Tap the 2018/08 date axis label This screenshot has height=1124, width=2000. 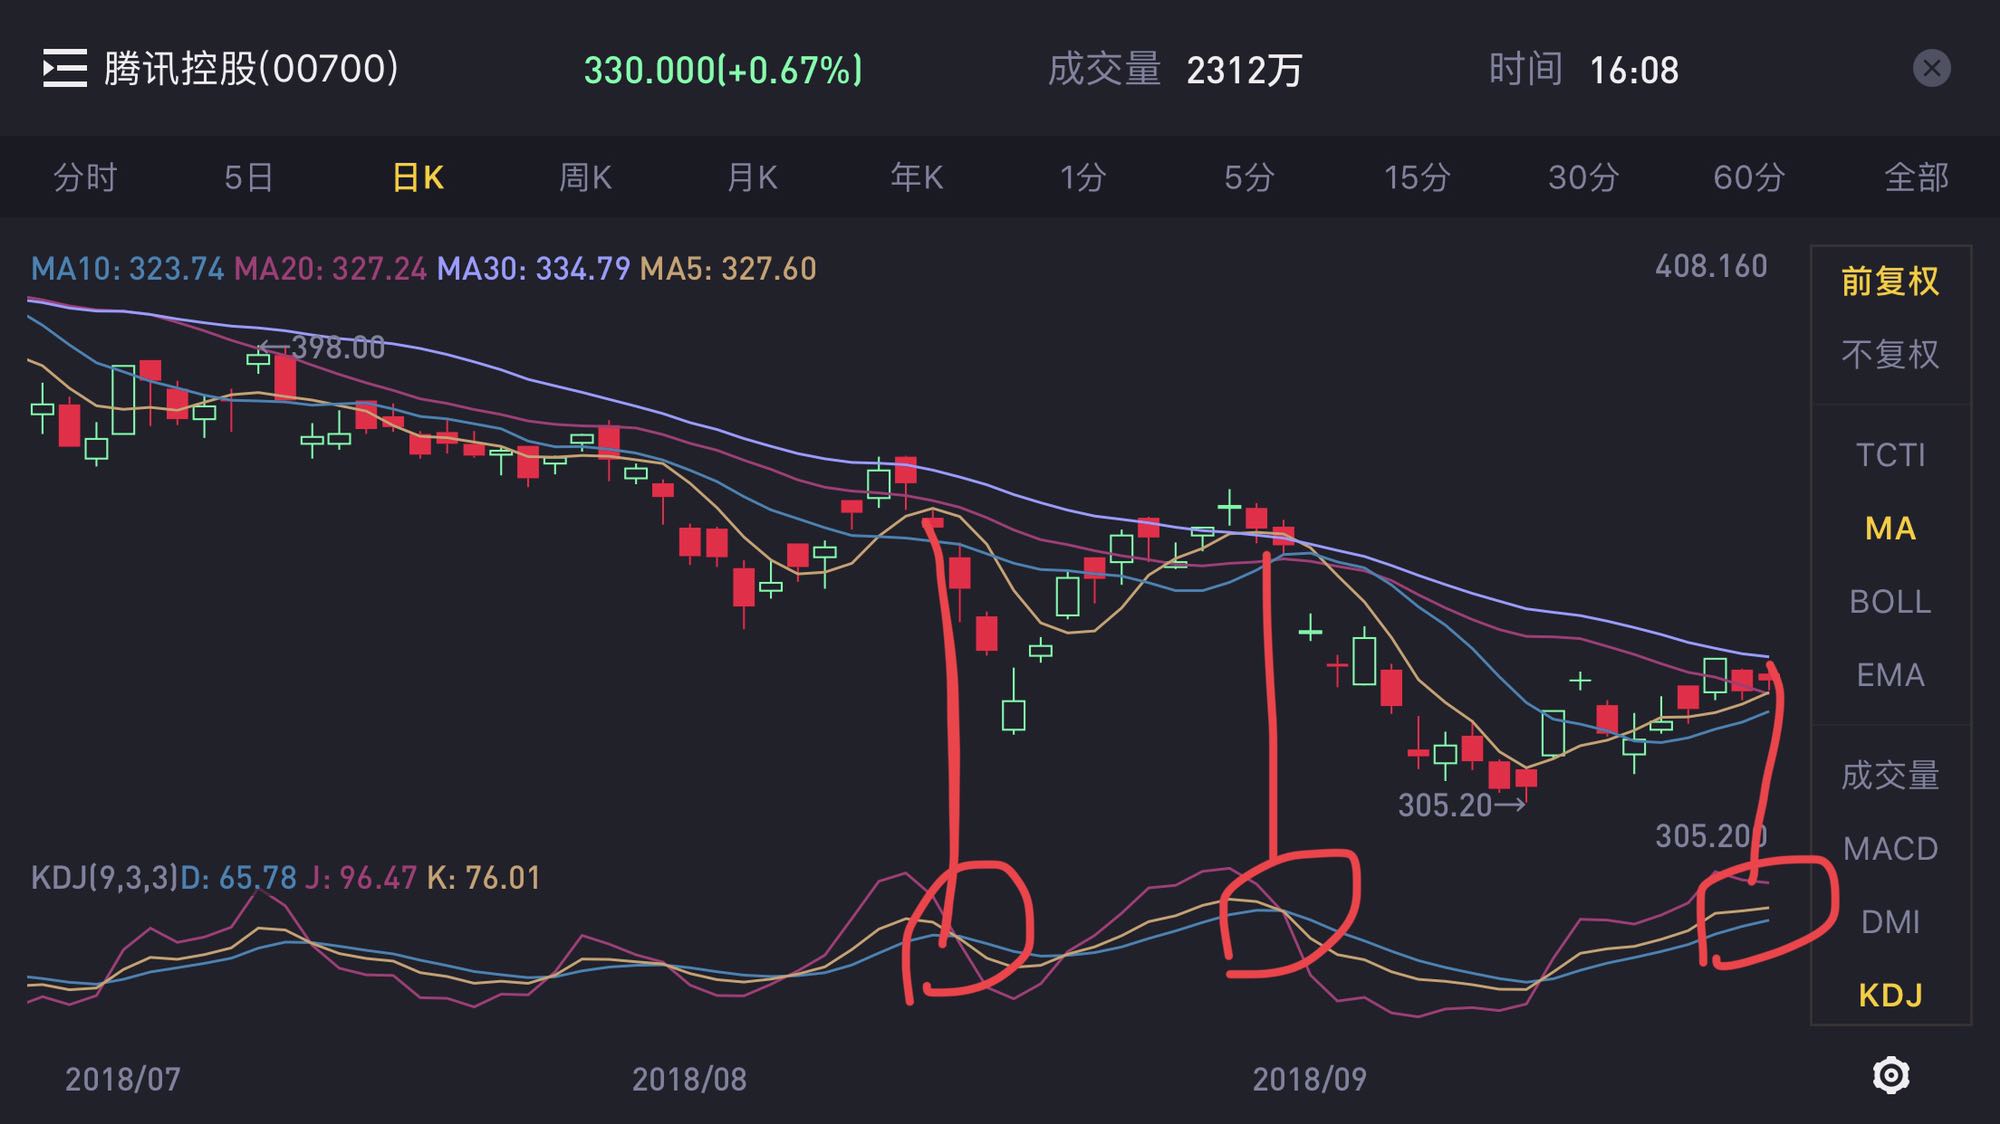[x=689, y=1079]
